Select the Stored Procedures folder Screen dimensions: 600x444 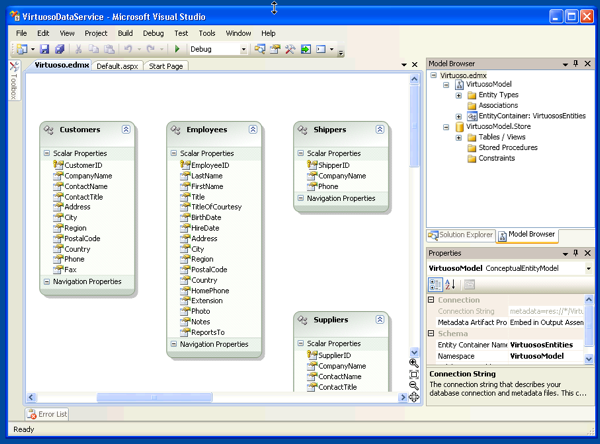click(x=503, y=148)
